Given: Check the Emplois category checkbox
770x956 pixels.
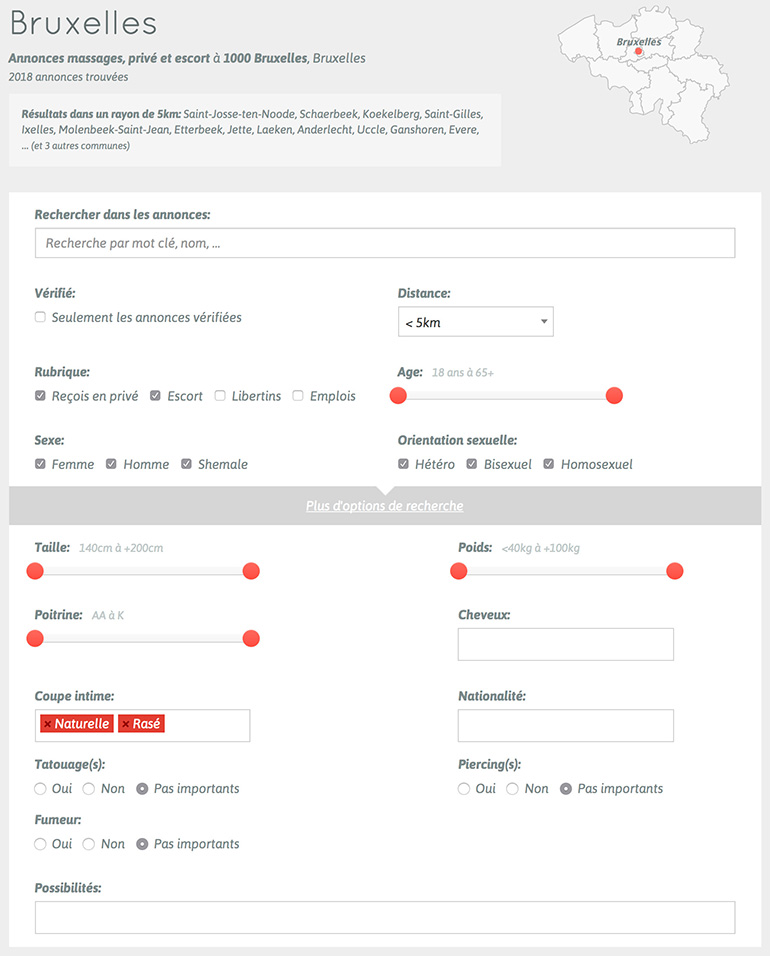Looking at the screenshot, I should (x=298, y=396).
